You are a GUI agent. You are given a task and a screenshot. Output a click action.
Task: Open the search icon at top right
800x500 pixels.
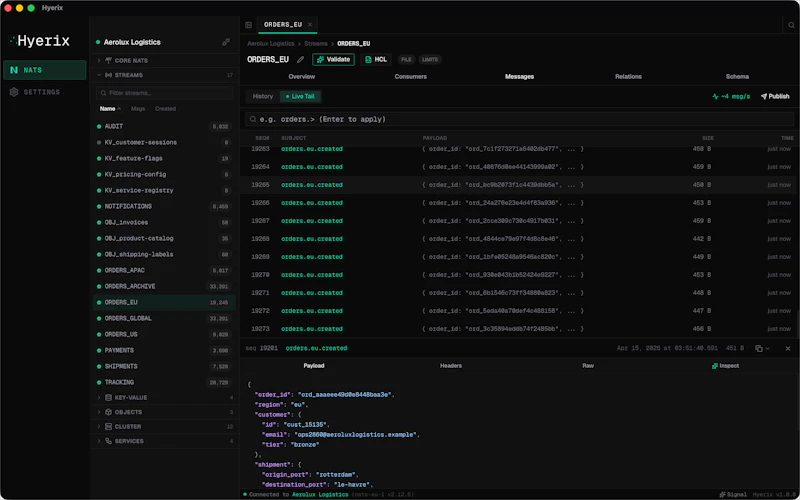(x=792, y=24)
